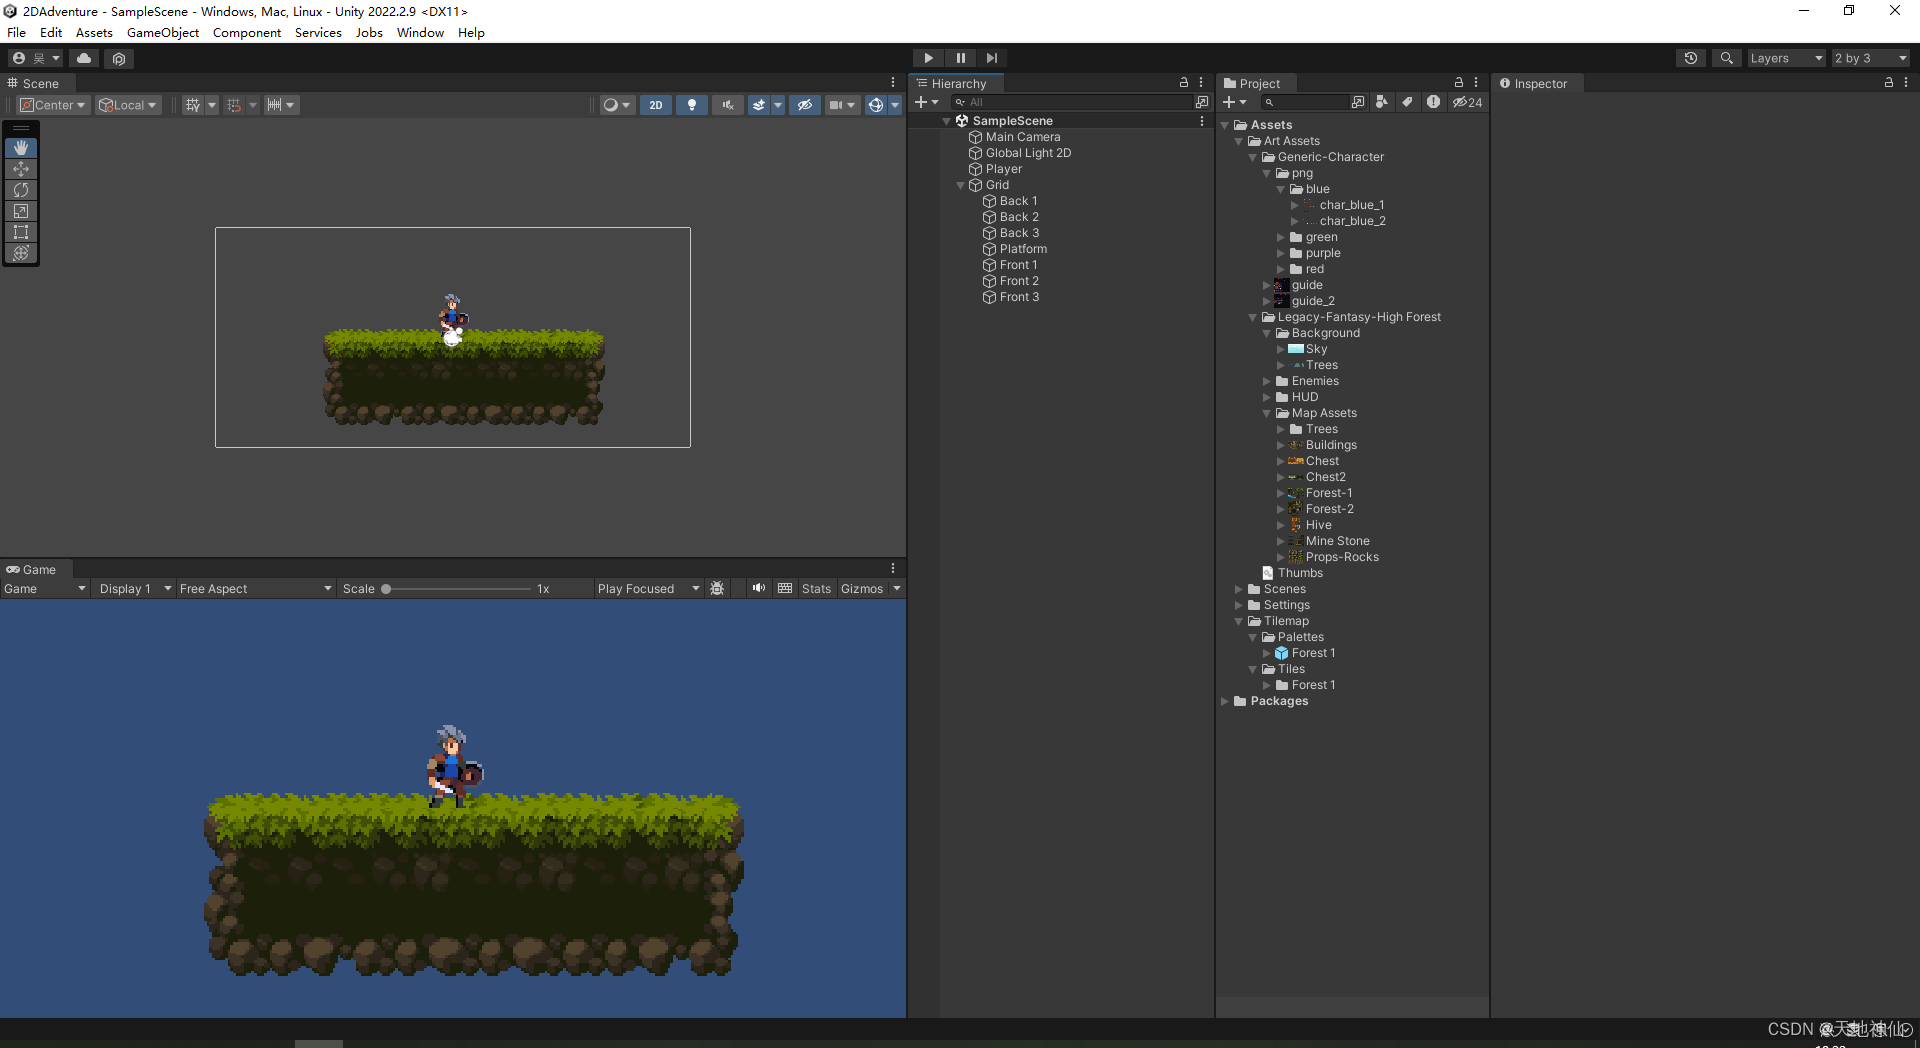
Task: Click the Hierarchy create (+) button
Action: tap(926, 102)
